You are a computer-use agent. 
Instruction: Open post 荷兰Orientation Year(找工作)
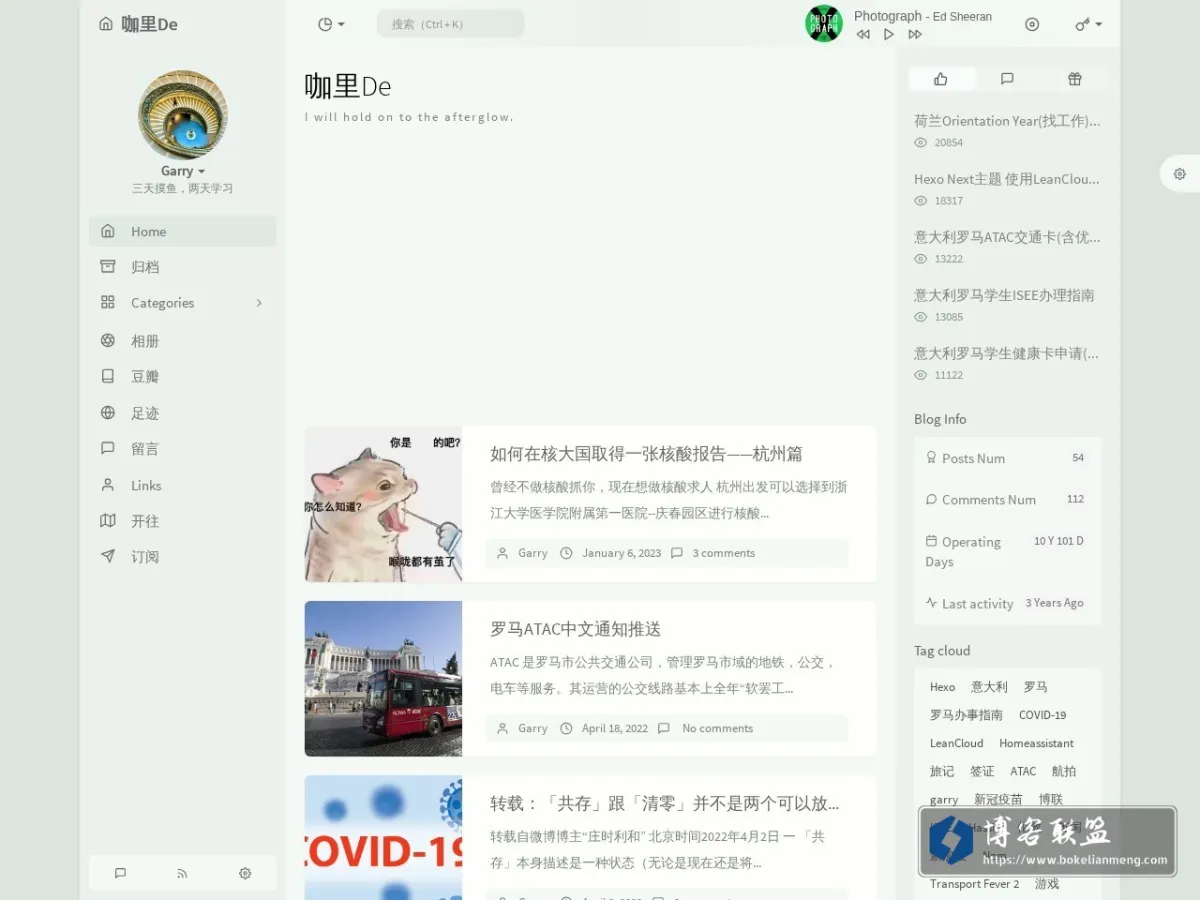(1007, 121)
